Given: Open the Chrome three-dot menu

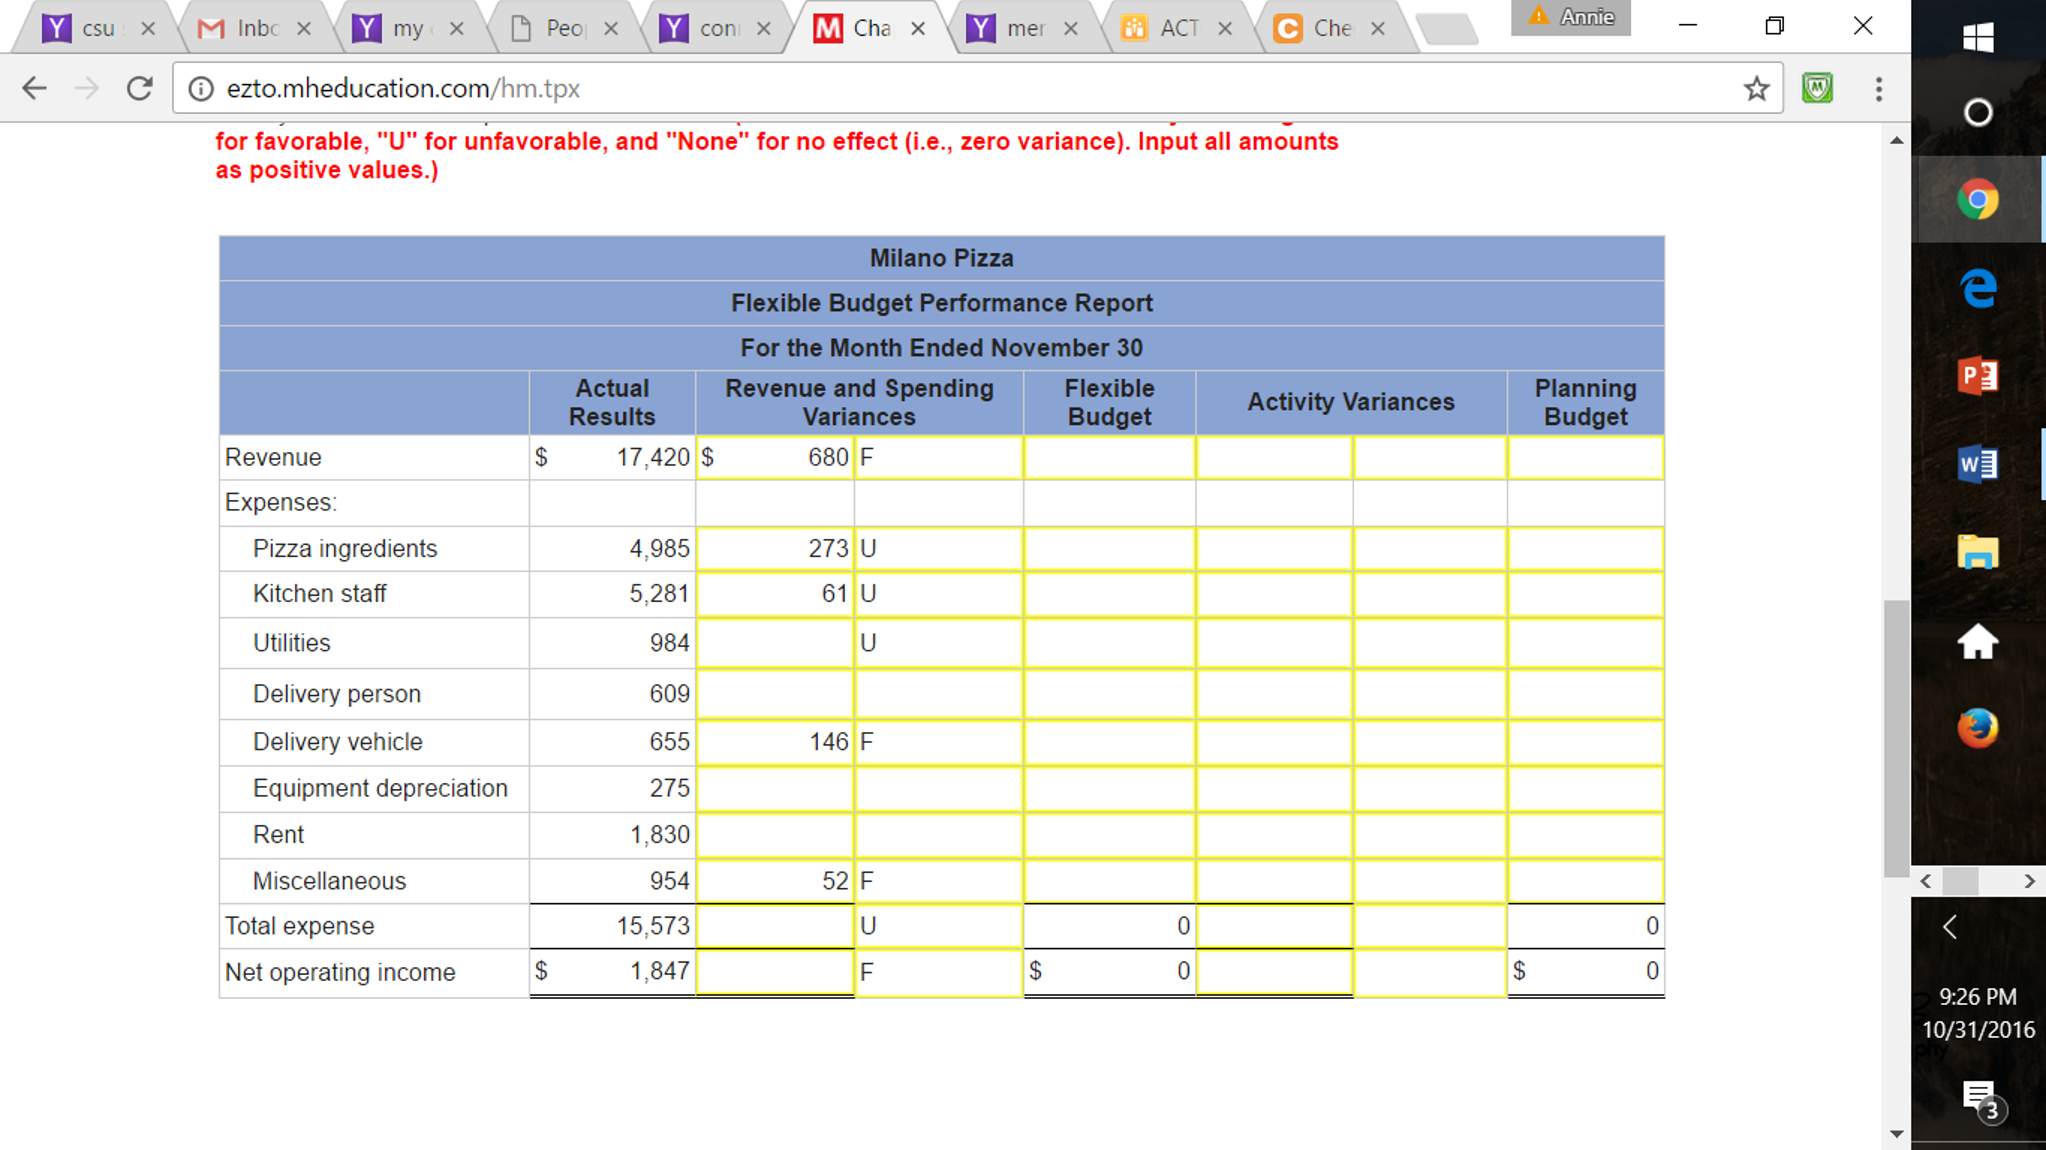Looking at the screenshot, I should tap(1879, 88).
